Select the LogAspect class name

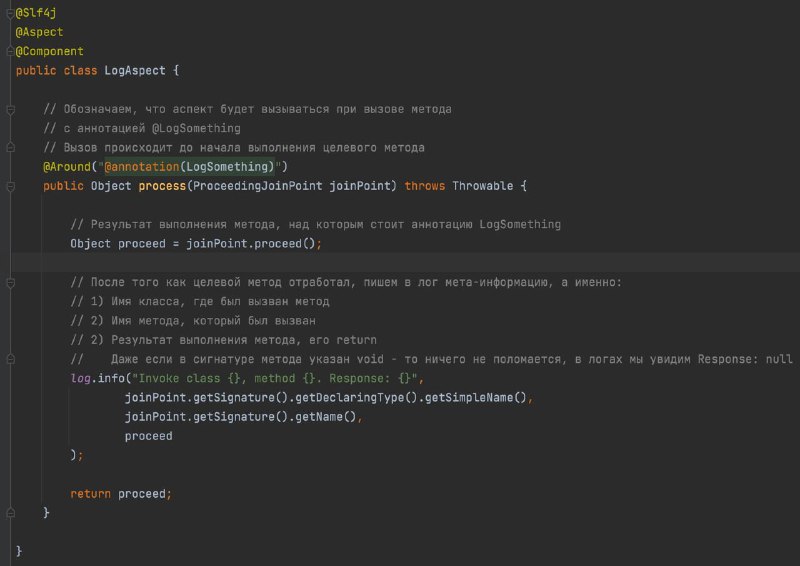(135, 70)
